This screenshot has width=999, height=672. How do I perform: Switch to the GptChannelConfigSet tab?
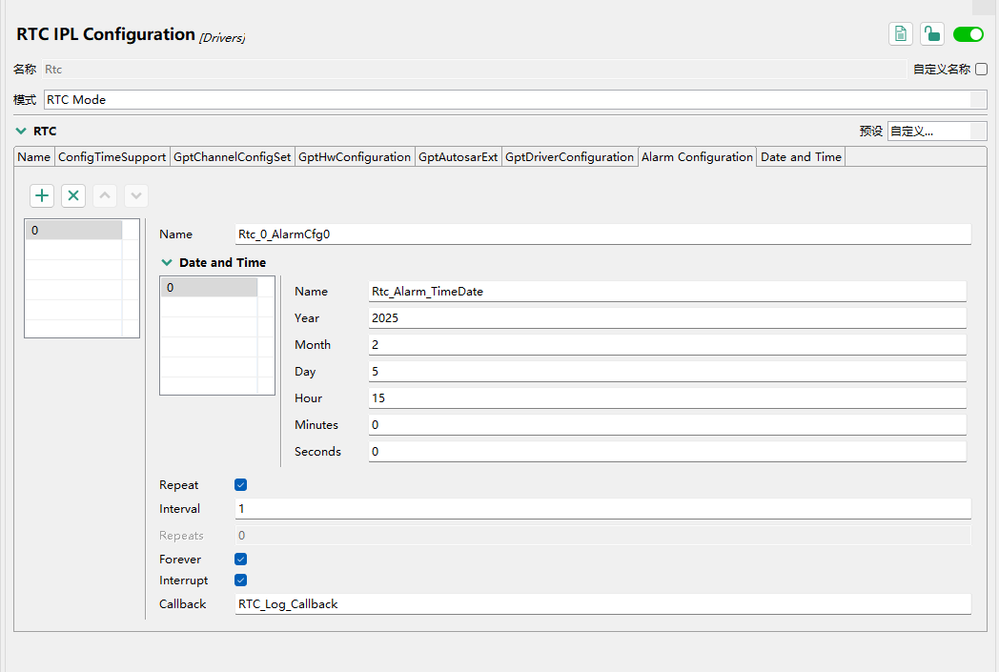[232, 157]
